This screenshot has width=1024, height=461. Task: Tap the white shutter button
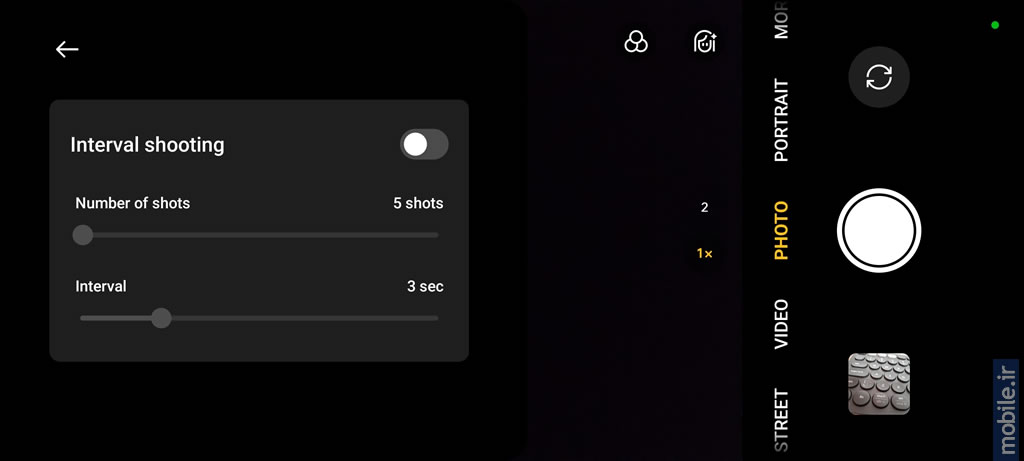(878, 230)
